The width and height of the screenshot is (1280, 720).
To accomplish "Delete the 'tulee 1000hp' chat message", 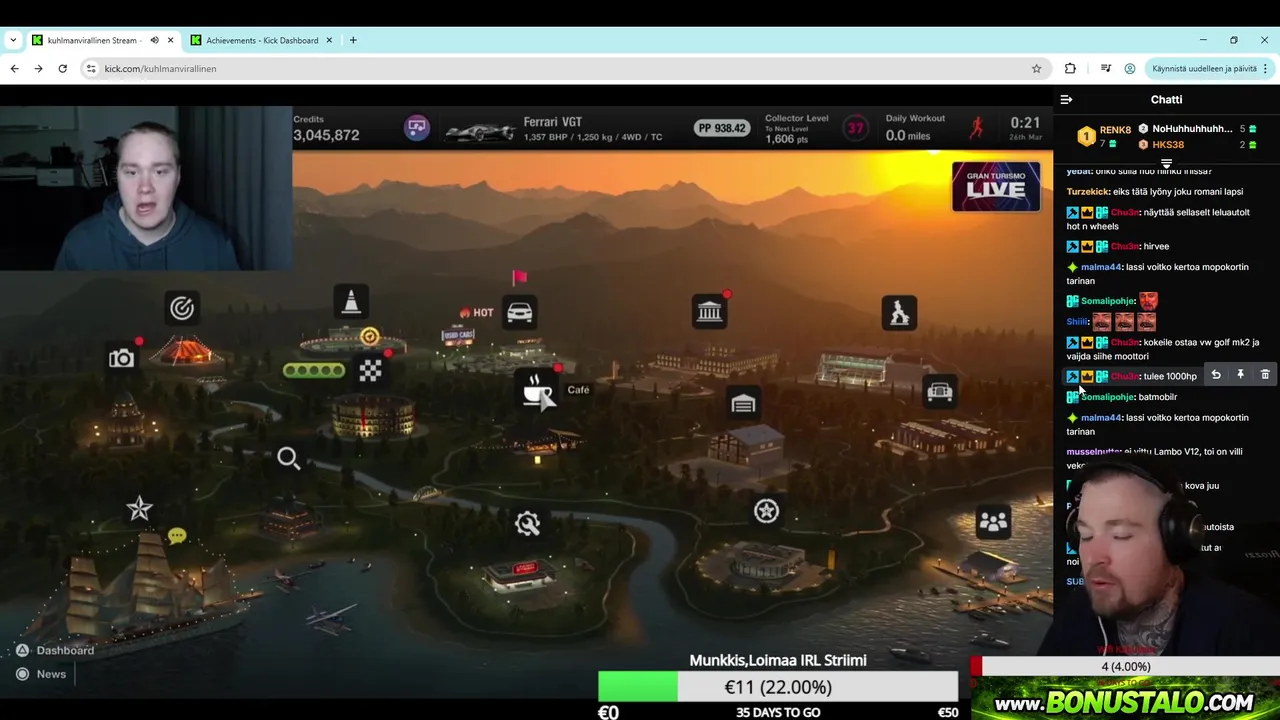I will point(1265,375).
